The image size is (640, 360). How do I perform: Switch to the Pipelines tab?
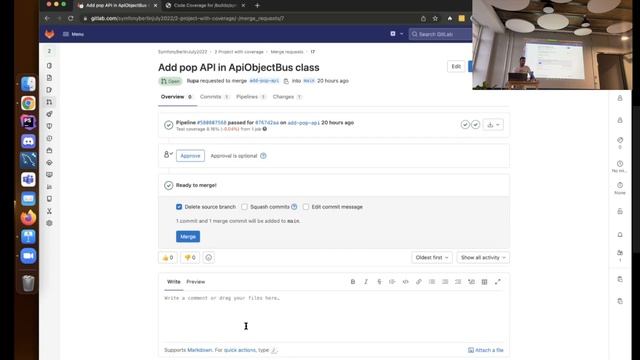[x=251, y=97]
